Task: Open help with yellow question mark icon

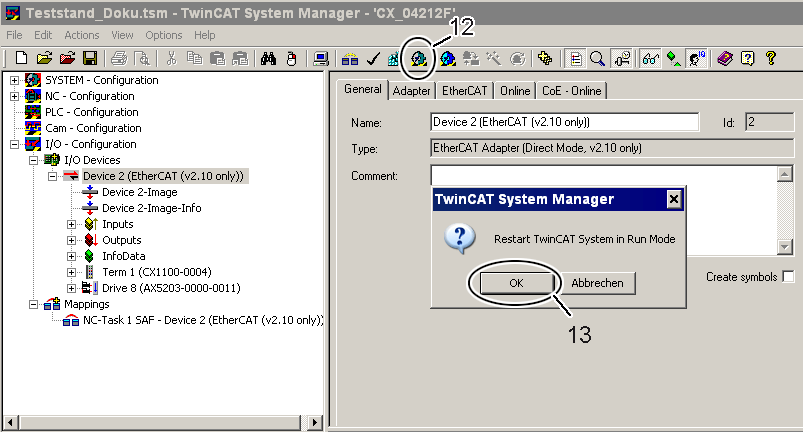Action: tap(770, 58)
